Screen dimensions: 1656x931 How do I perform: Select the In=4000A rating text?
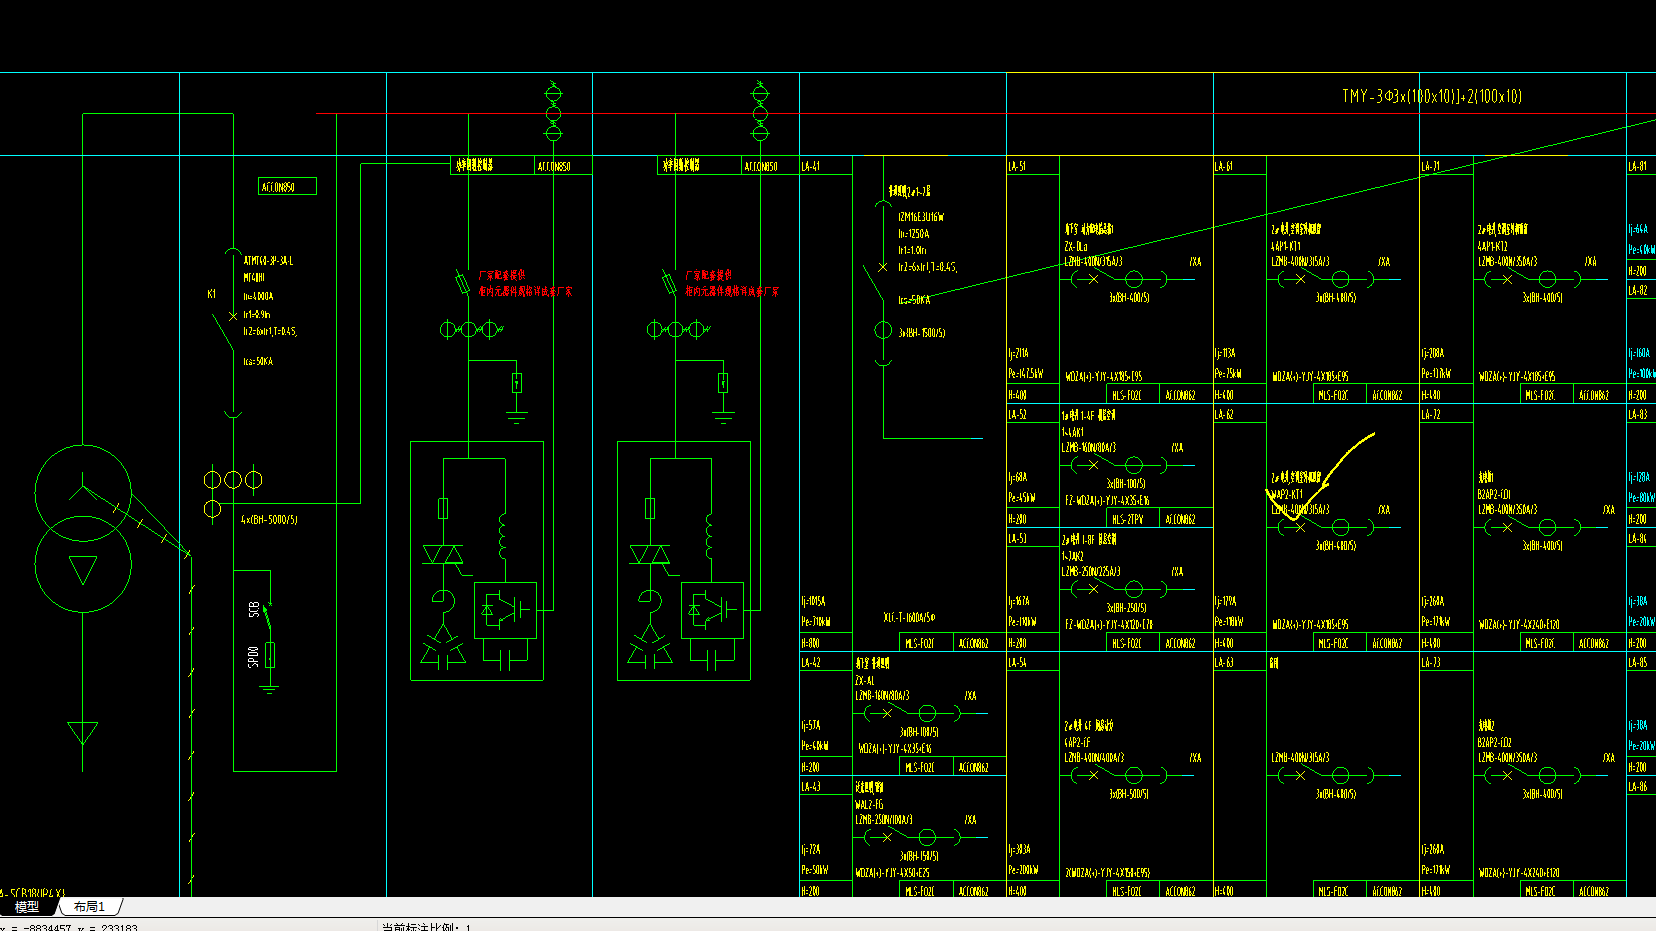coord(258,296)
